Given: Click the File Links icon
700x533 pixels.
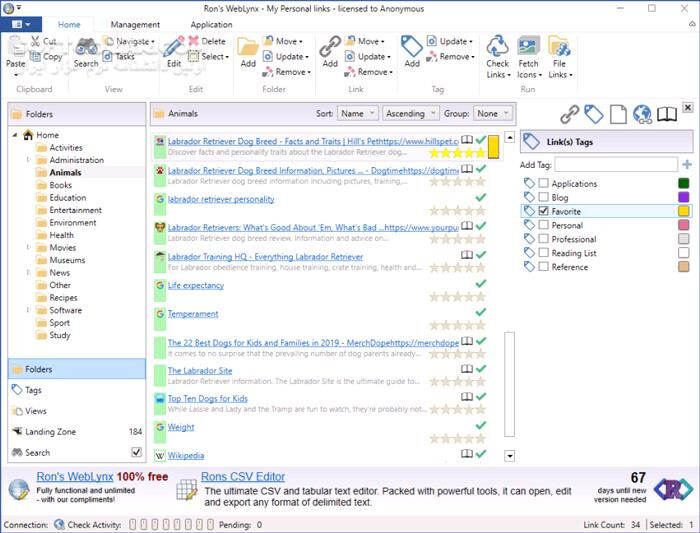Looking at the screenshot, I should [x=559, y=47].
